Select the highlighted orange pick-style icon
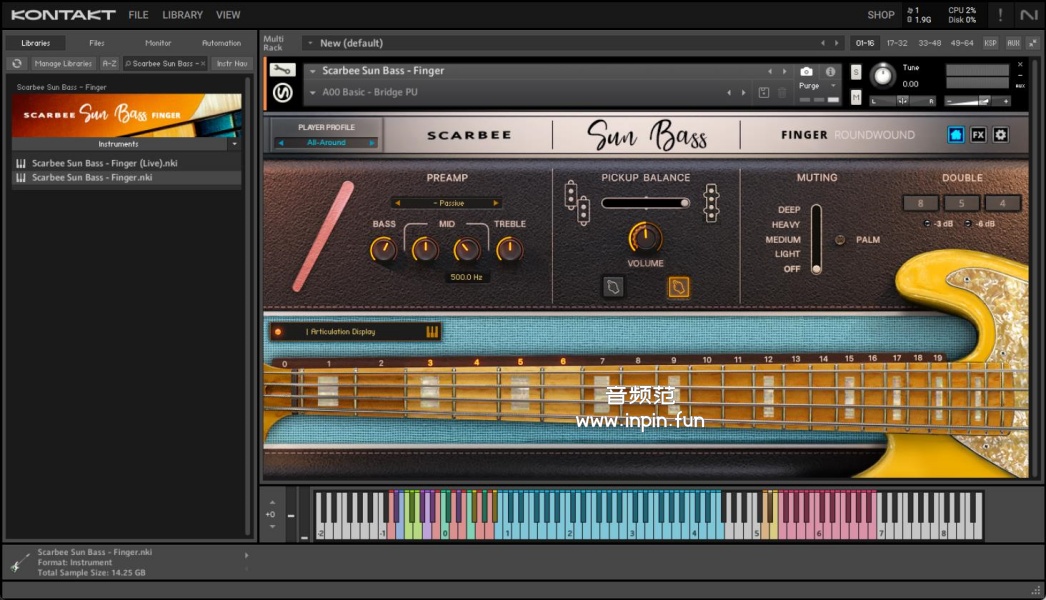The height and width of the screenshot is (600, 1046). point(678,287)
